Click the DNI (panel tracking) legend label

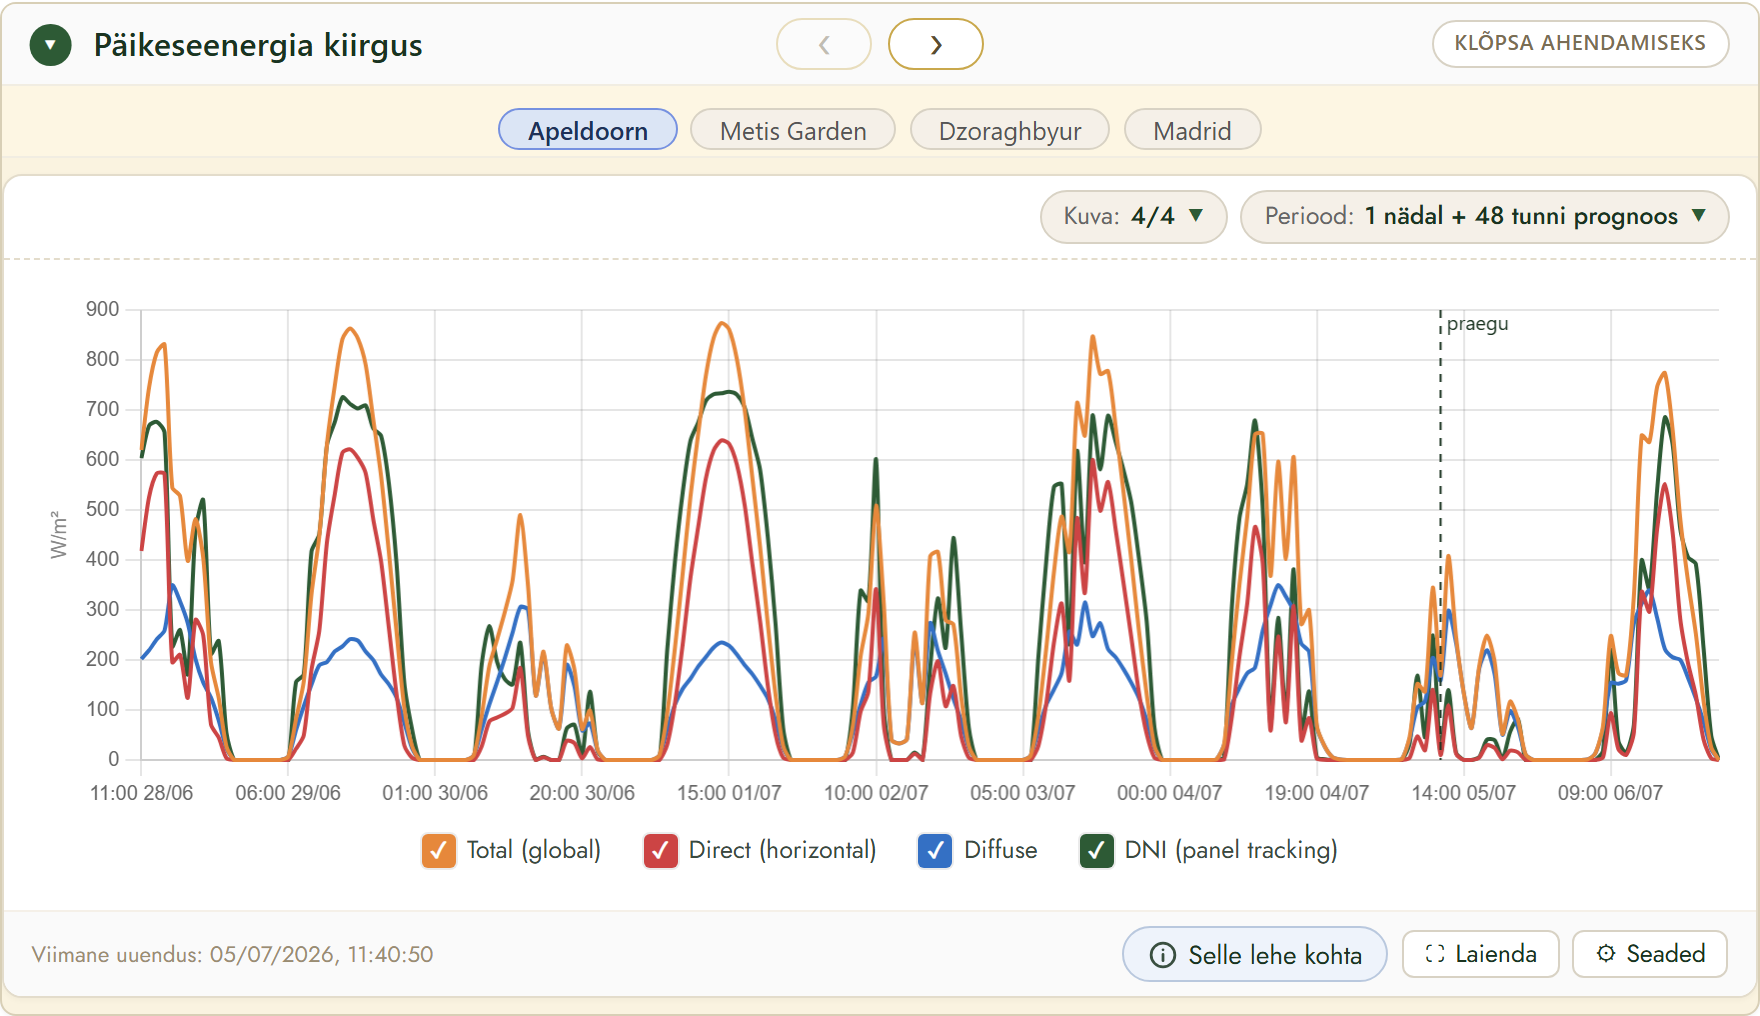[x=1231, y=850]
